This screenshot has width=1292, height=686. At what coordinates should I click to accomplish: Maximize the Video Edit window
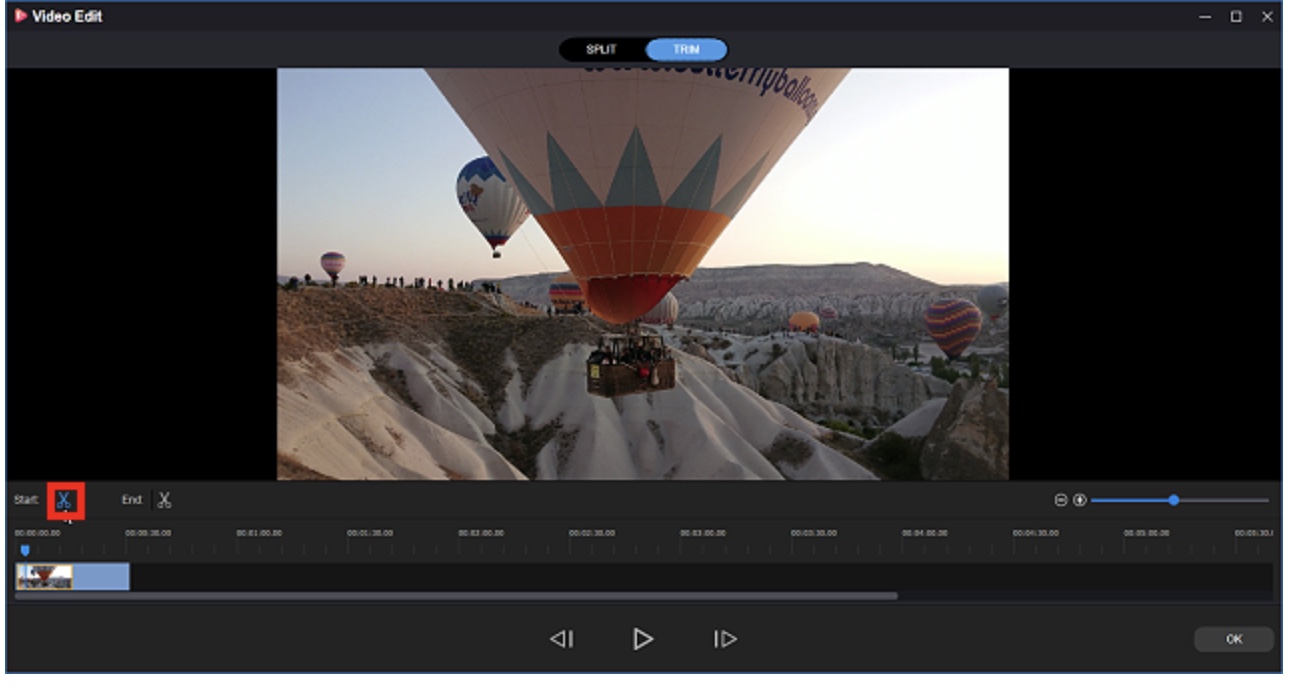click(1236, 16)
